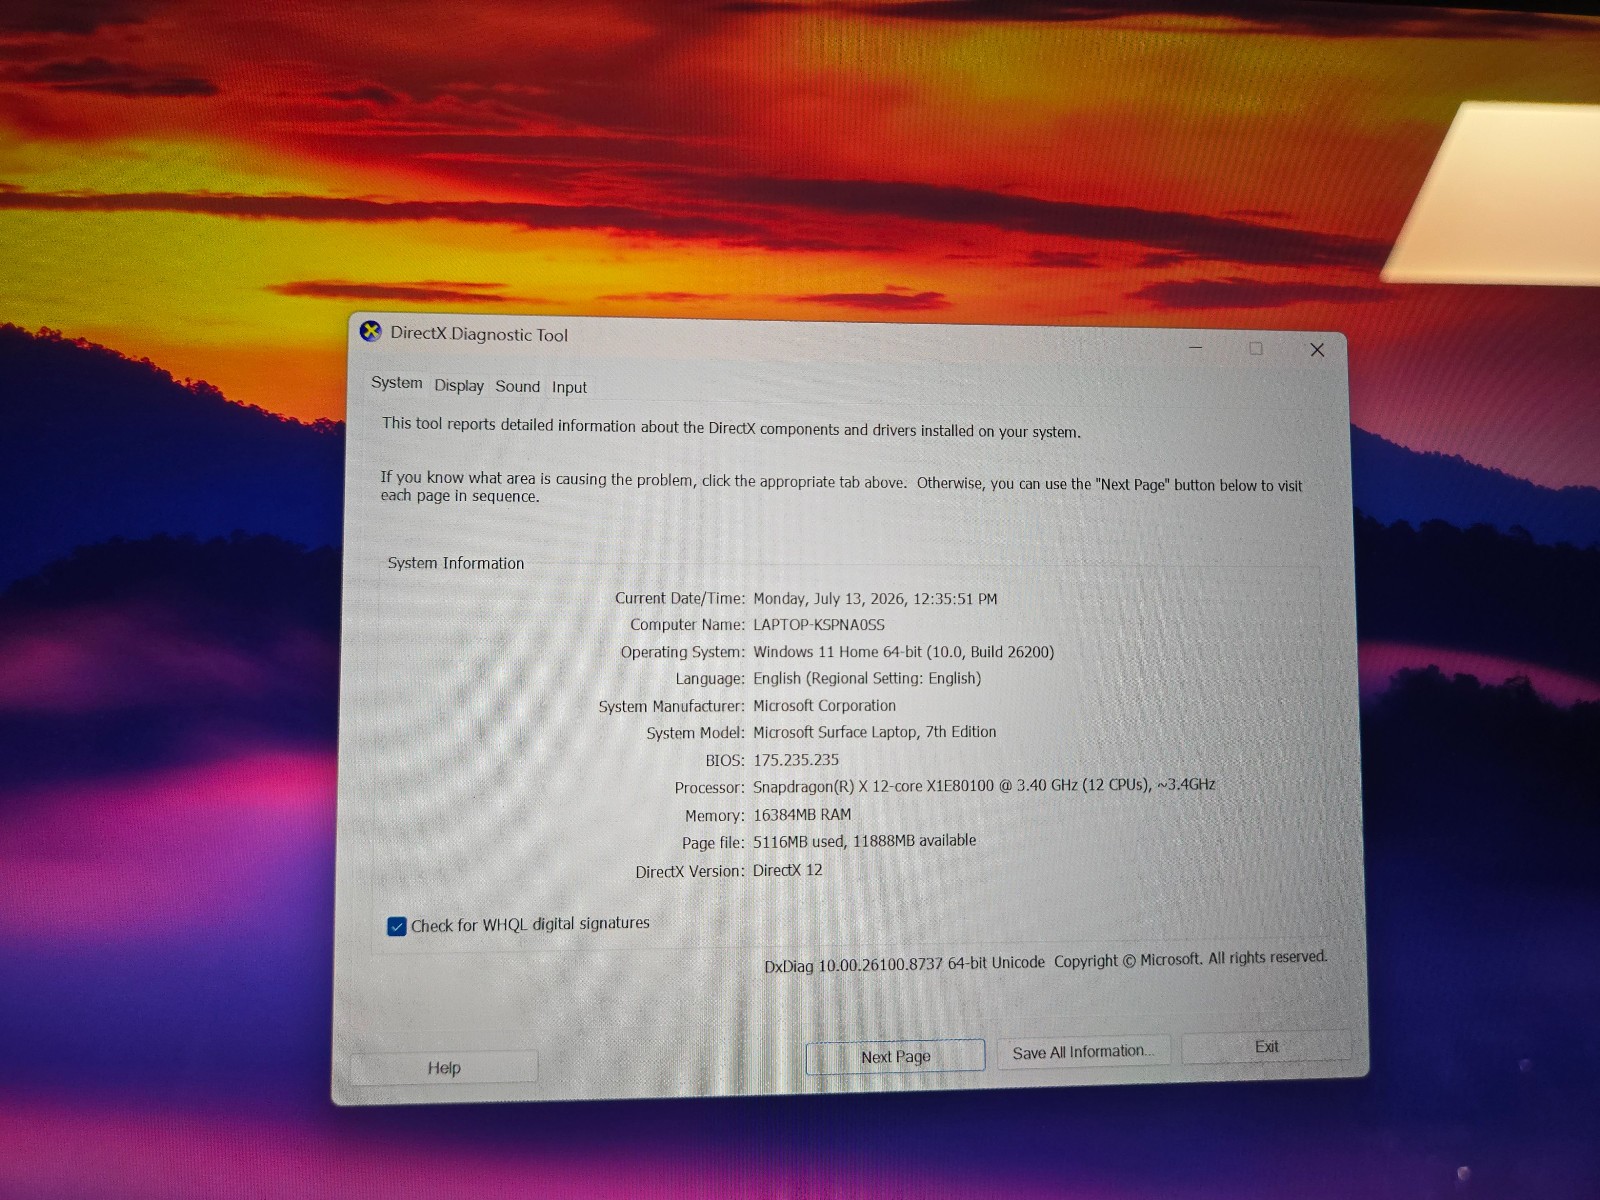Select the Input tab
The height and width of the screenshot is (1200, 1600).
(569, 388)
